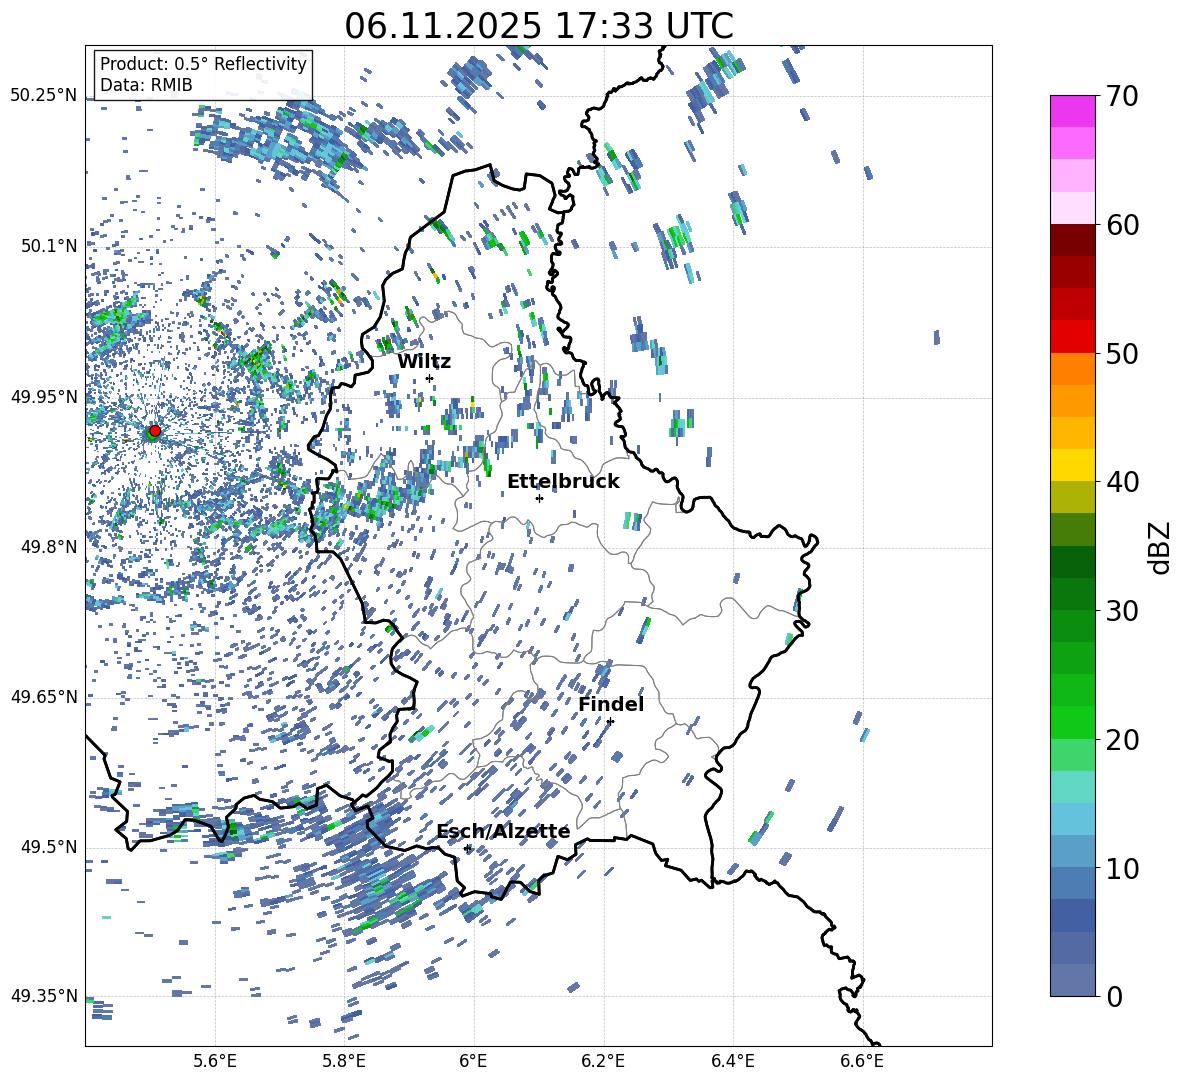Click the 50.25°N latitude tick label
Image resolution: width=1184 pixels, height=1081 pixels.
[43, 96]
